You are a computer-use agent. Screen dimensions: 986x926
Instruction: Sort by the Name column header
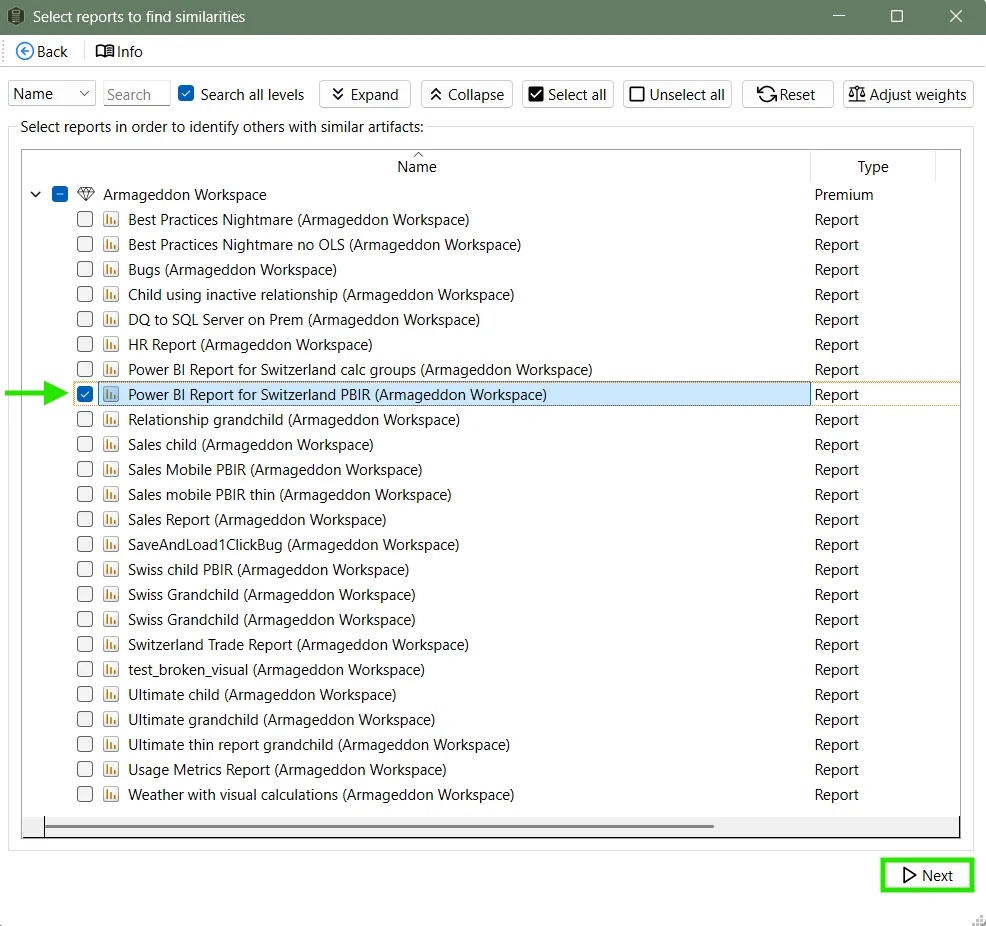pyautogui.click(x=416, y=166)
